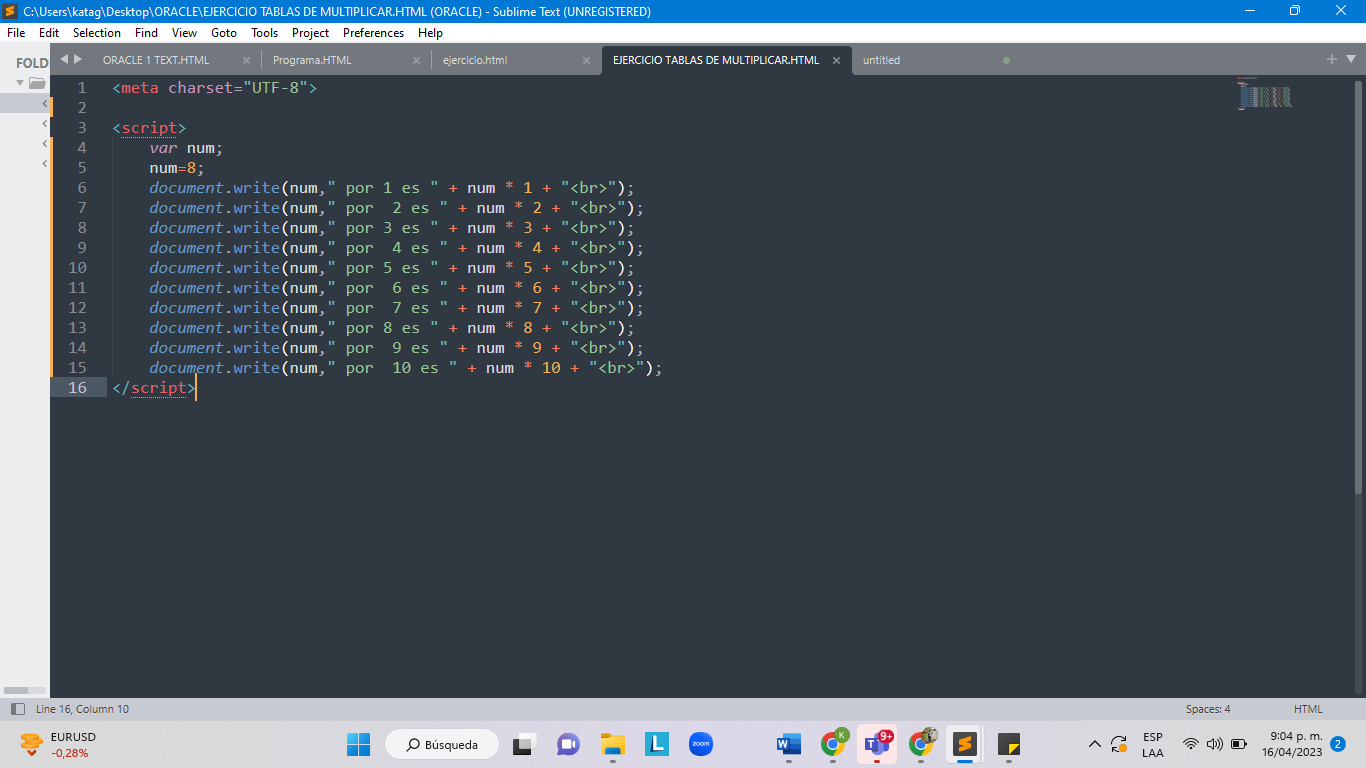Close the ORACLE 1 TEXT.HTML tab
Image resolution: width=1366 pixels, height=768 pixels.
[246, 60]
